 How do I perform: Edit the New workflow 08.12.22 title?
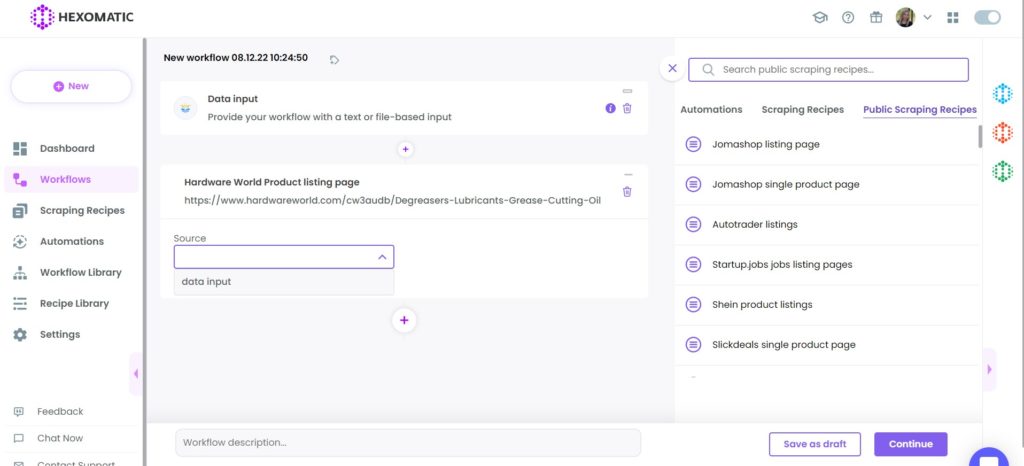pos(235,57)
